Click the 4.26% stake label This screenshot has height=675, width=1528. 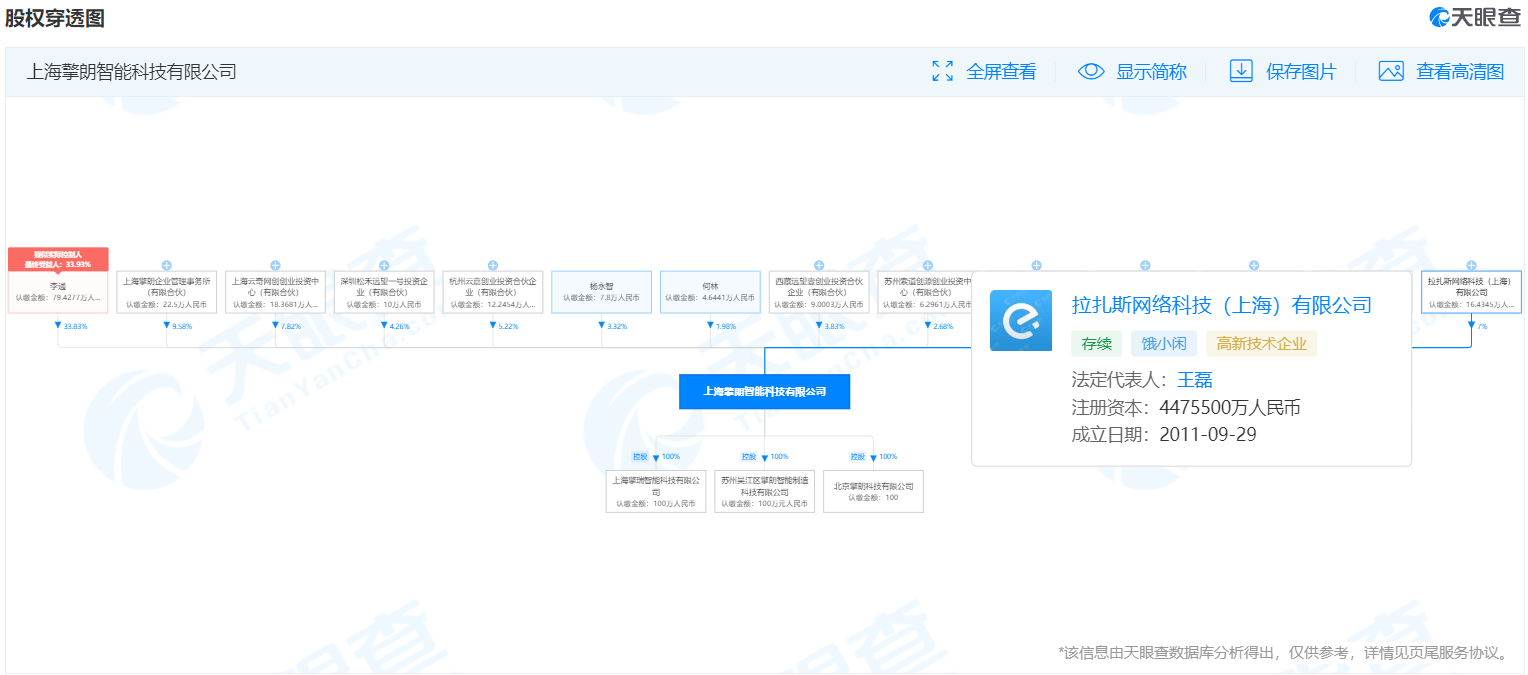(400, 326)
